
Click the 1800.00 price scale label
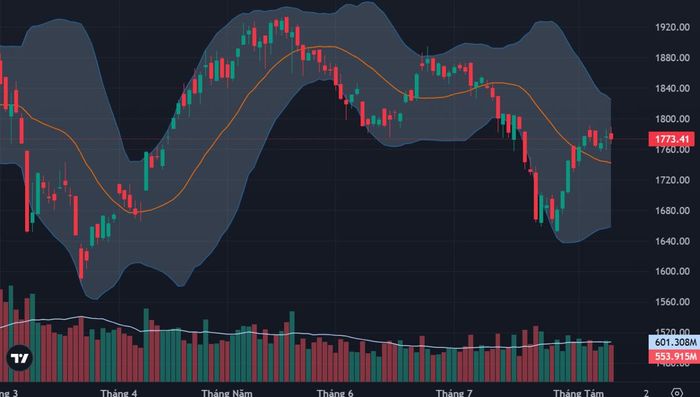(672, 119)
